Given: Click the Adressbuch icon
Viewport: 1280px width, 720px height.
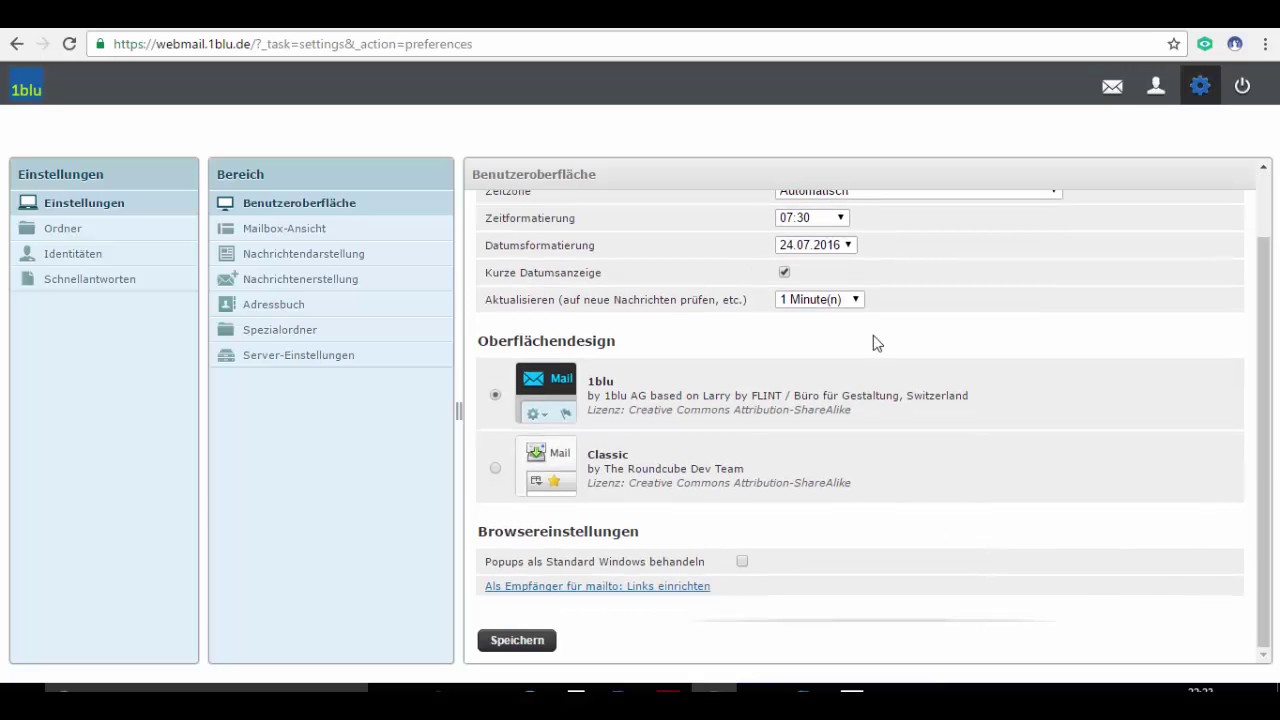Looking at the screenshot, I should tap(226, 304).
